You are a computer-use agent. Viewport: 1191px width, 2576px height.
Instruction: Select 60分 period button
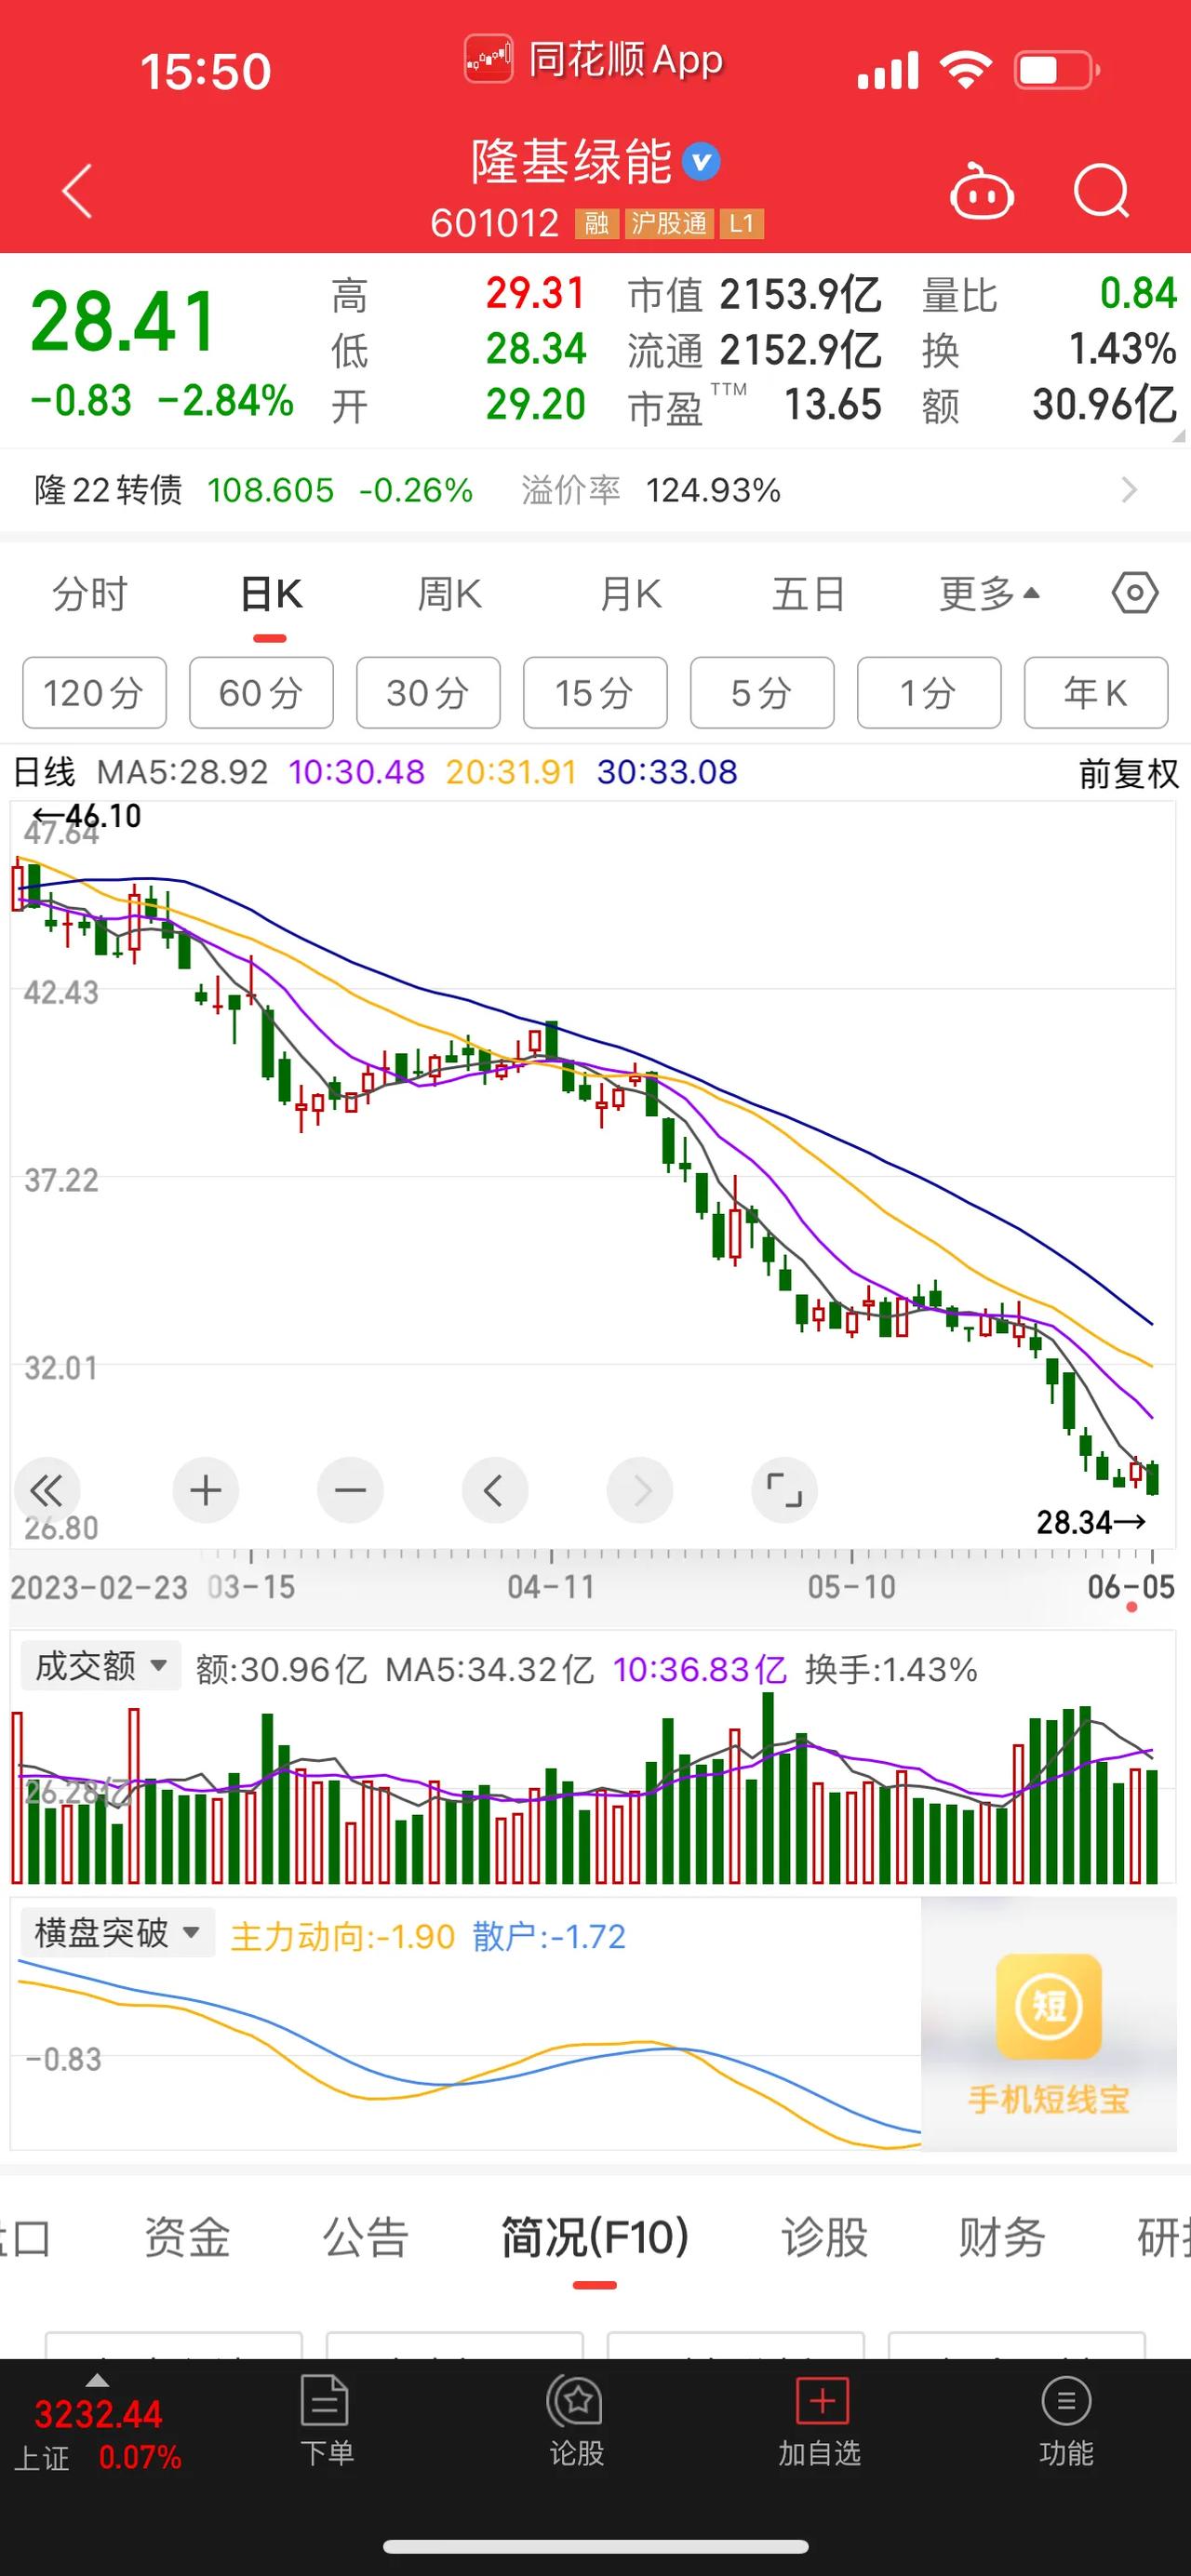(x=261, y=692)
